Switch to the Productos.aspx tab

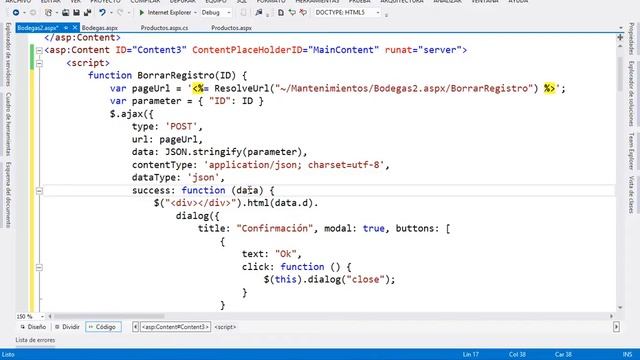click(x=231, y=28)
